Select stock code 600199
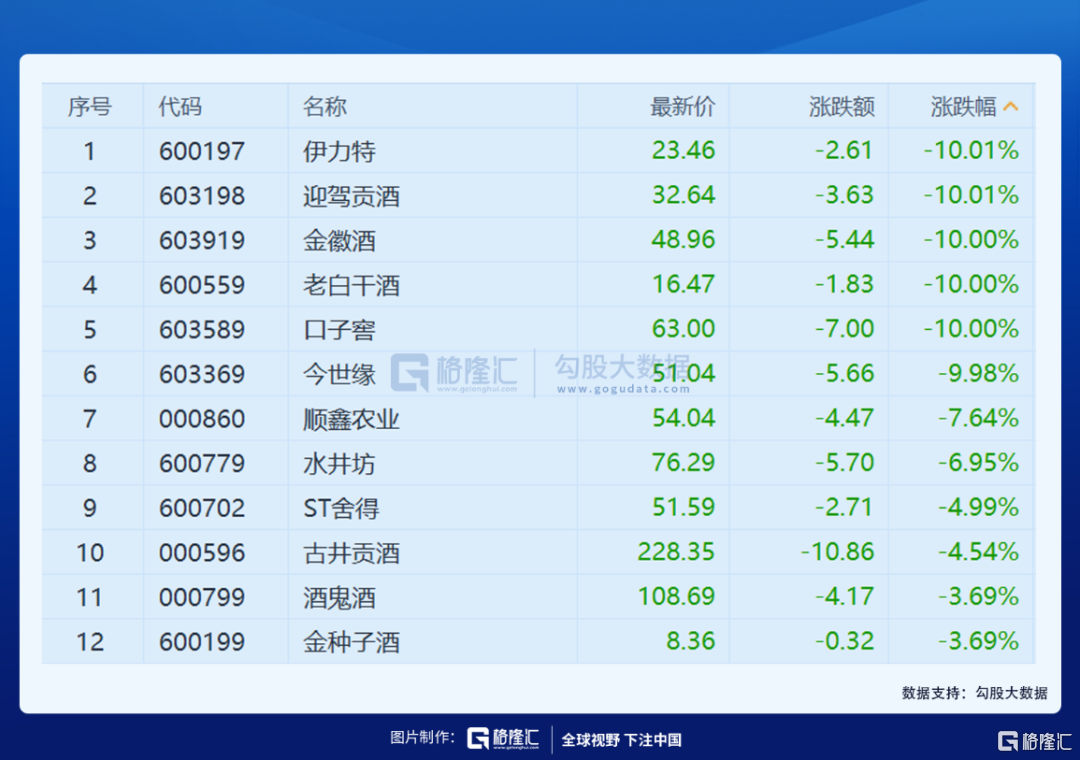This screenshot has height=760, width=1080. 202,642
